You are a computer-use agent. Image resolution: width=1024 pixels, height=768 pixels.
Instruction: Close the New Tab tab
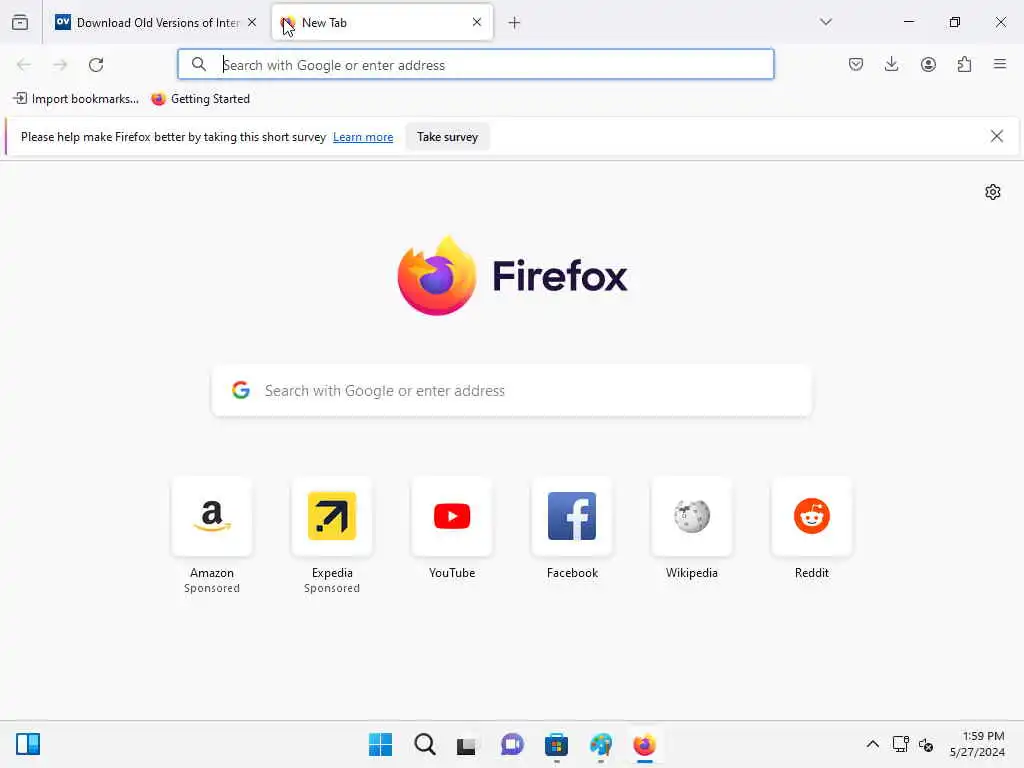477,22
